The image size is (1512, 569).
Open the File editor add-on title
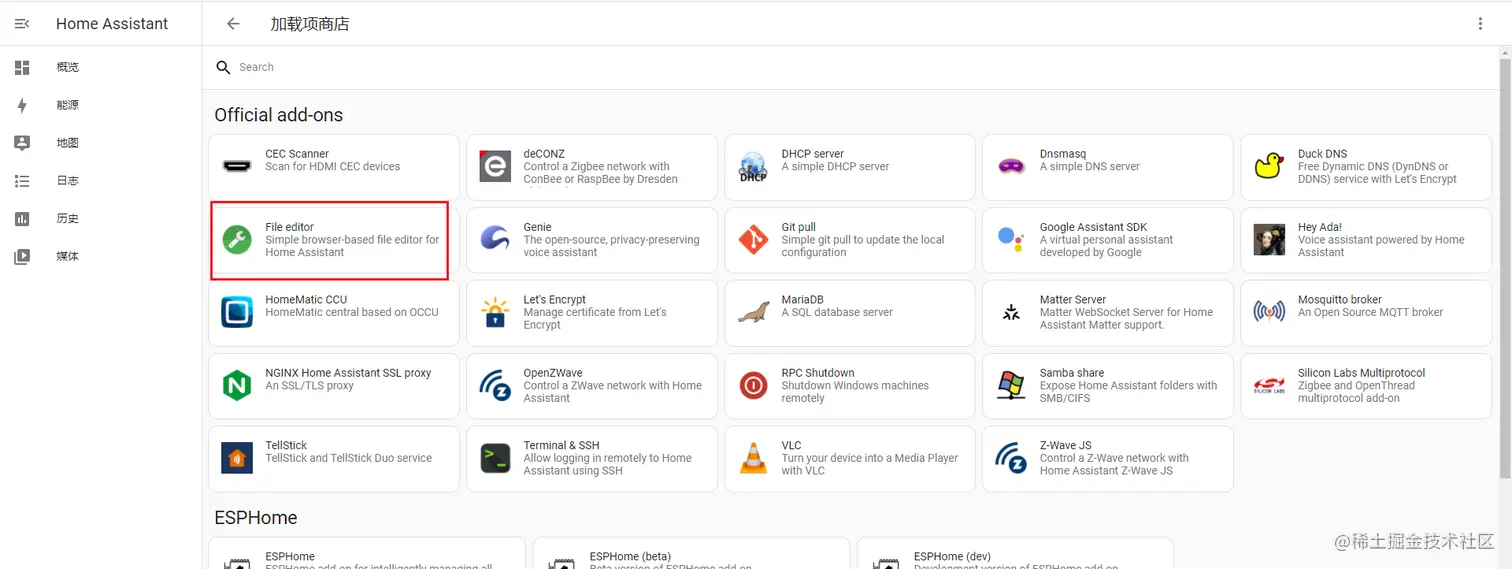point(289,227)
